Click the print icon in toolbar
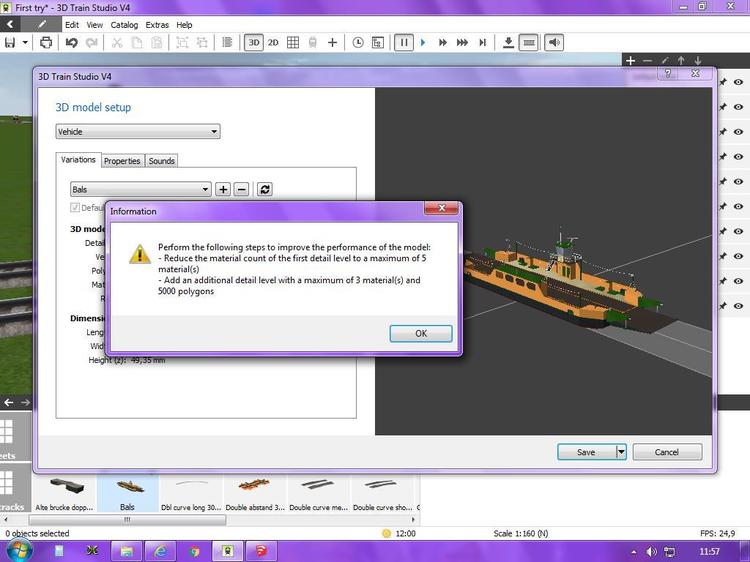Image resolution: width=750 pixels, height=562 pixels. click(46, 42)
